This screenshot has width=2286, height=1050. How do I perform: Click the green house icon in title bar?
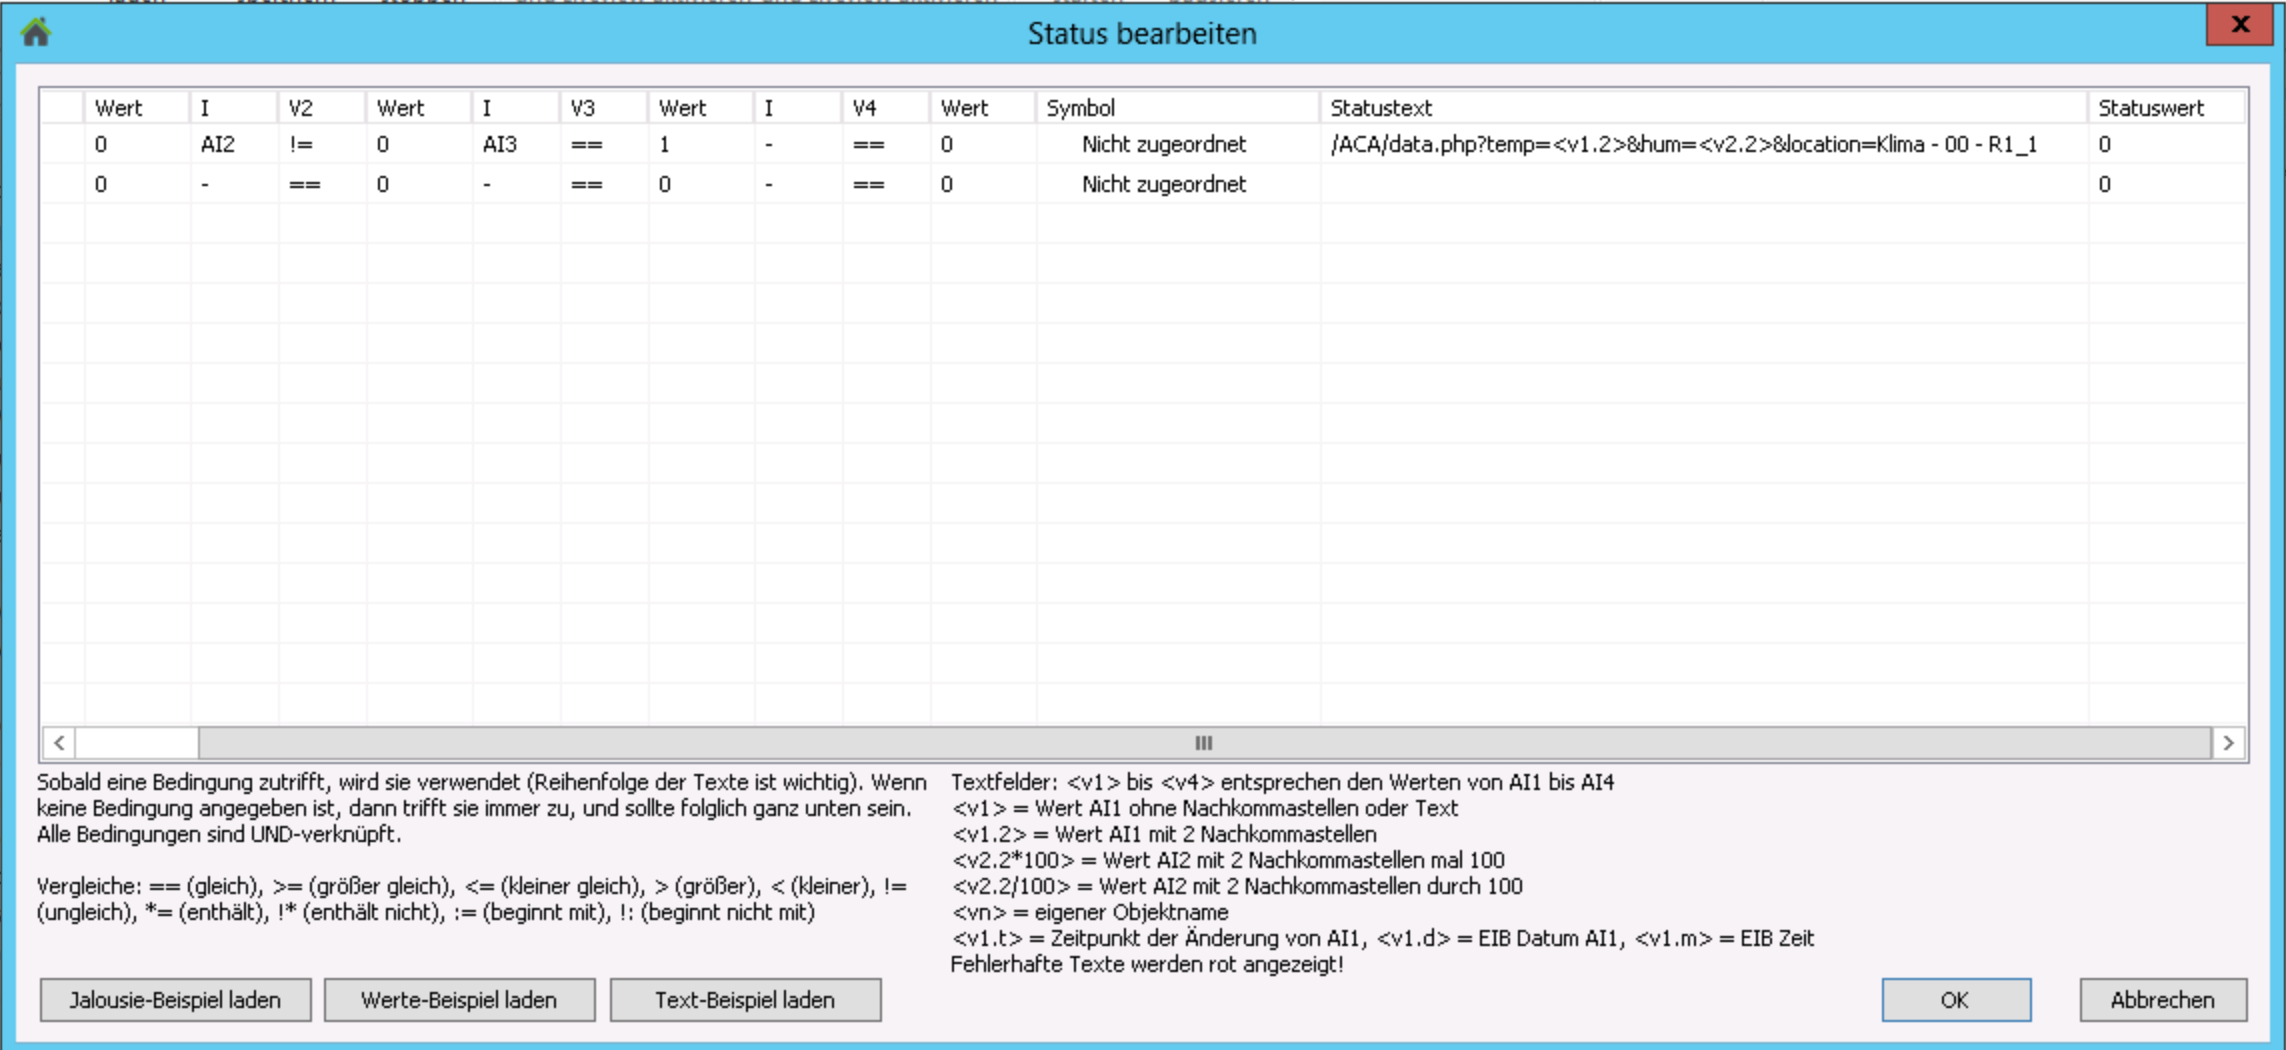click(x=36, y=33)
